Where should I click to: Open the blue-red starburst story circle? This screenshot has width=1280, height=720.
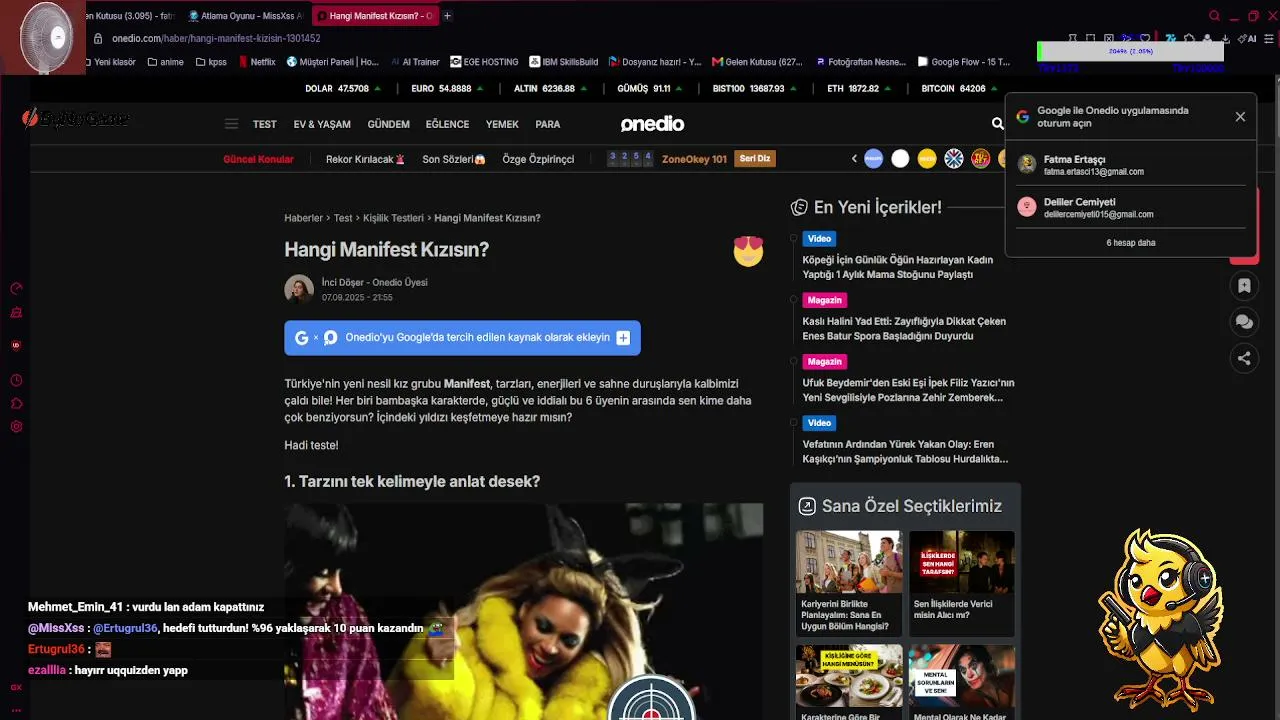[954, 158]
